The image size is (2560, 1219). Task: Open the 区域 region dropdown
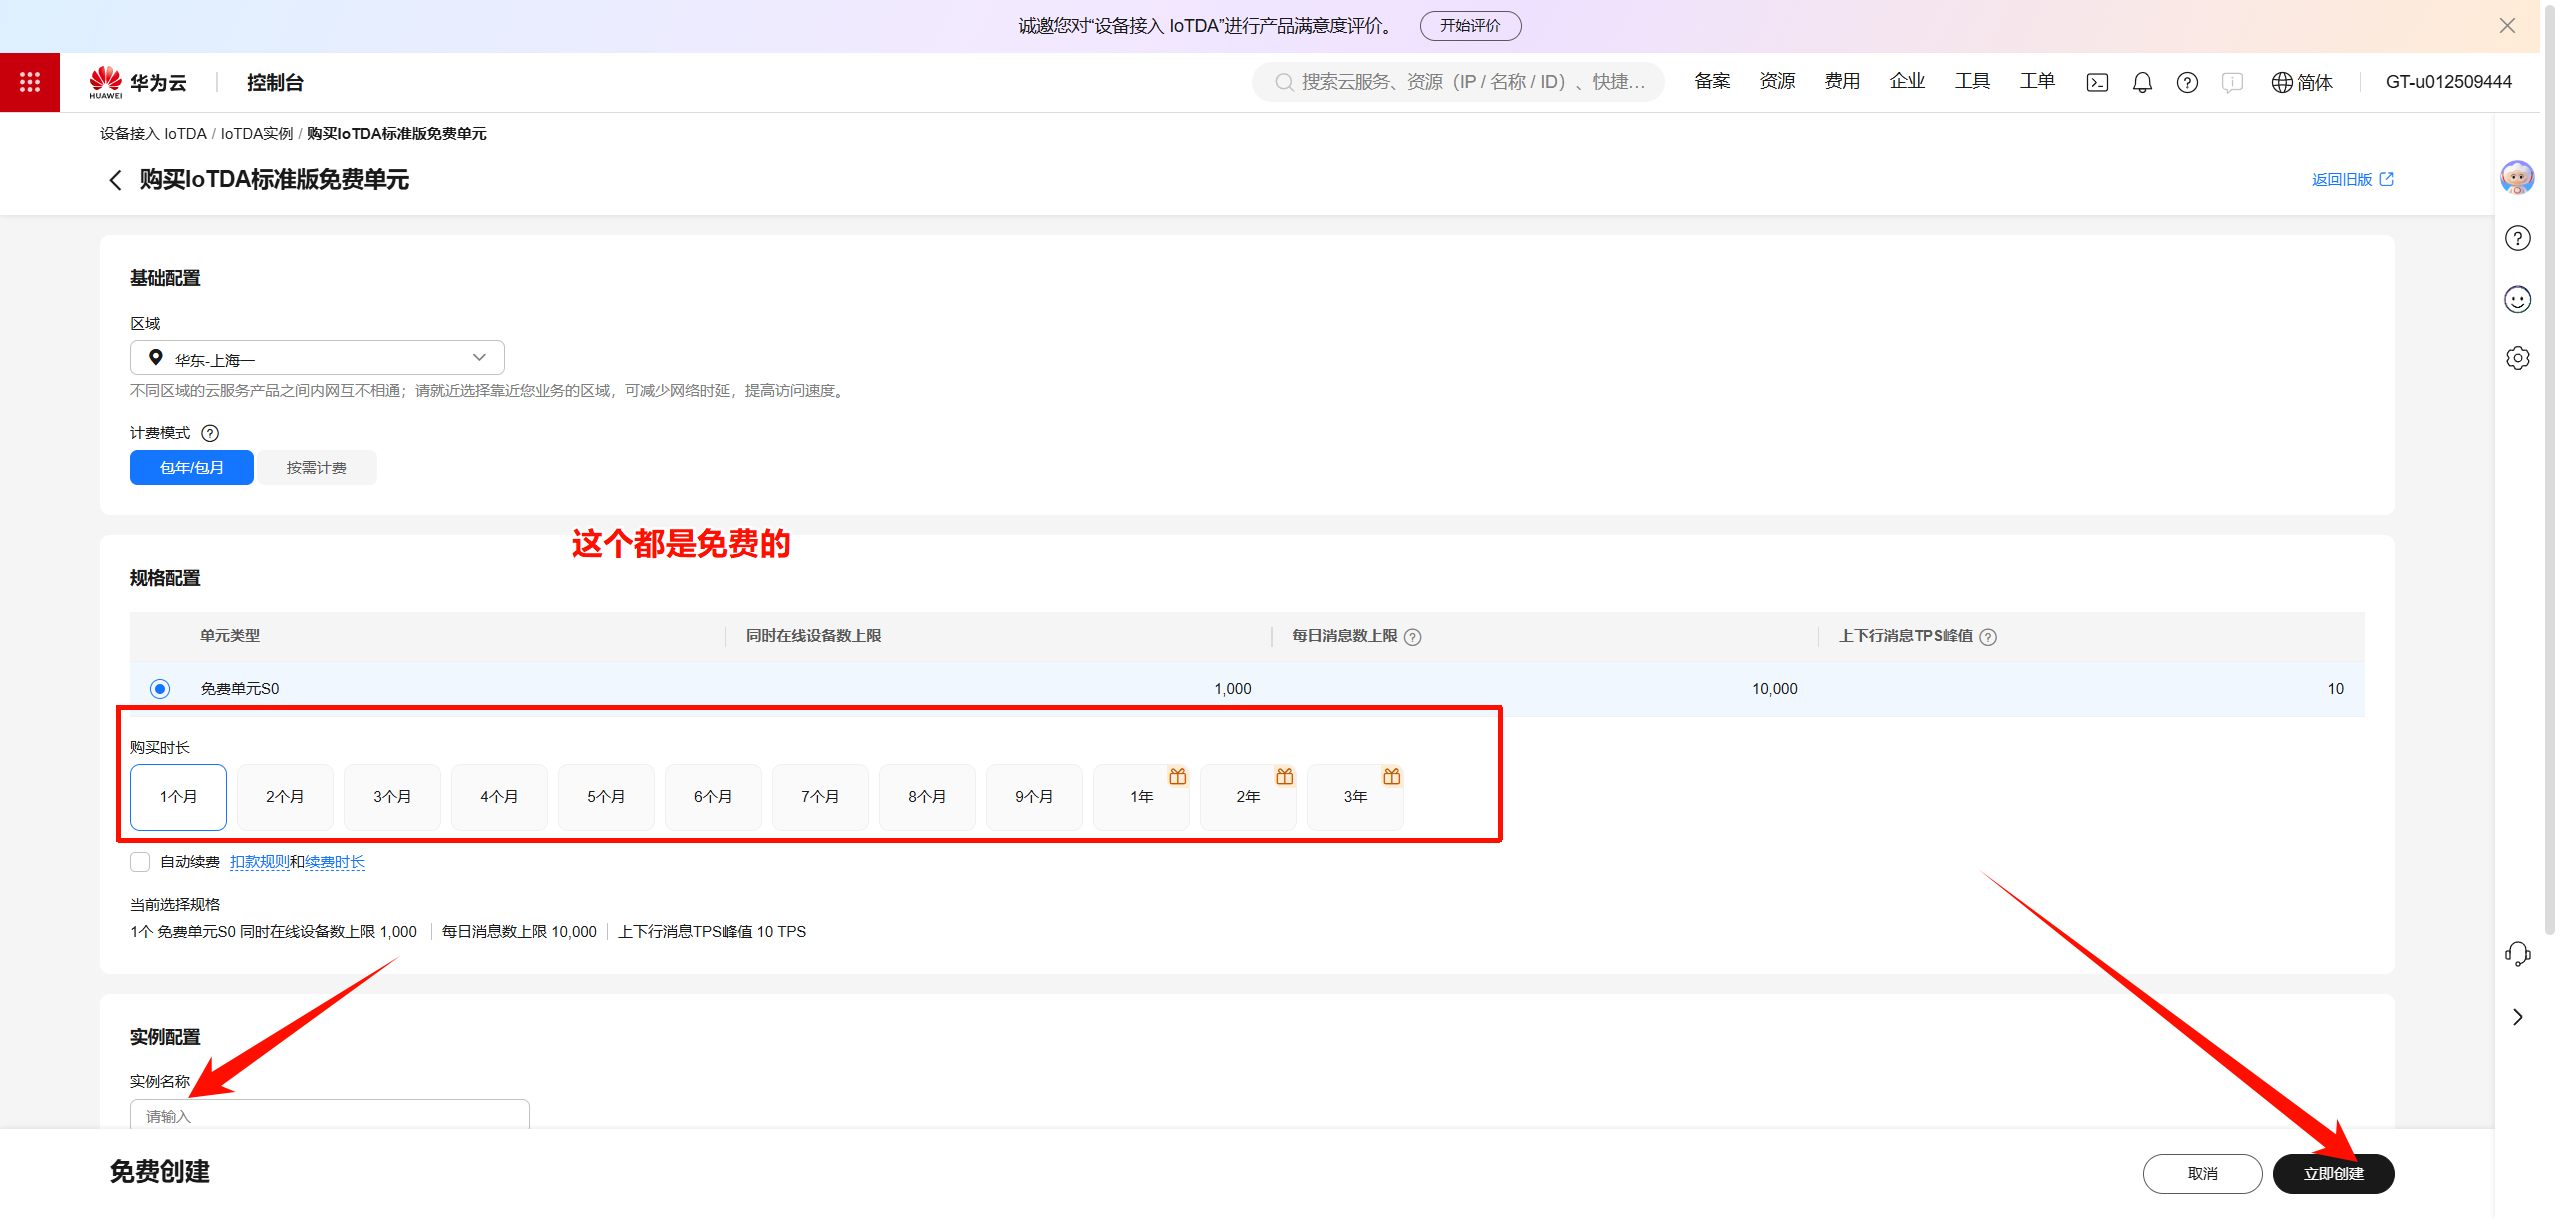coord(317,358)
